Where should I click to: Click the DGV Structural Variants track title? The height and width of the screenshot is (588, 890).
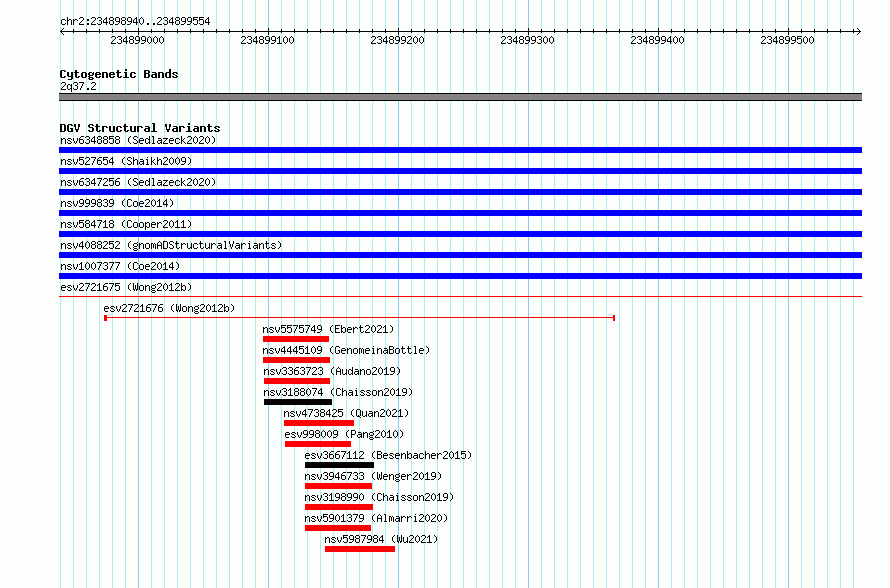coord(140,128)
